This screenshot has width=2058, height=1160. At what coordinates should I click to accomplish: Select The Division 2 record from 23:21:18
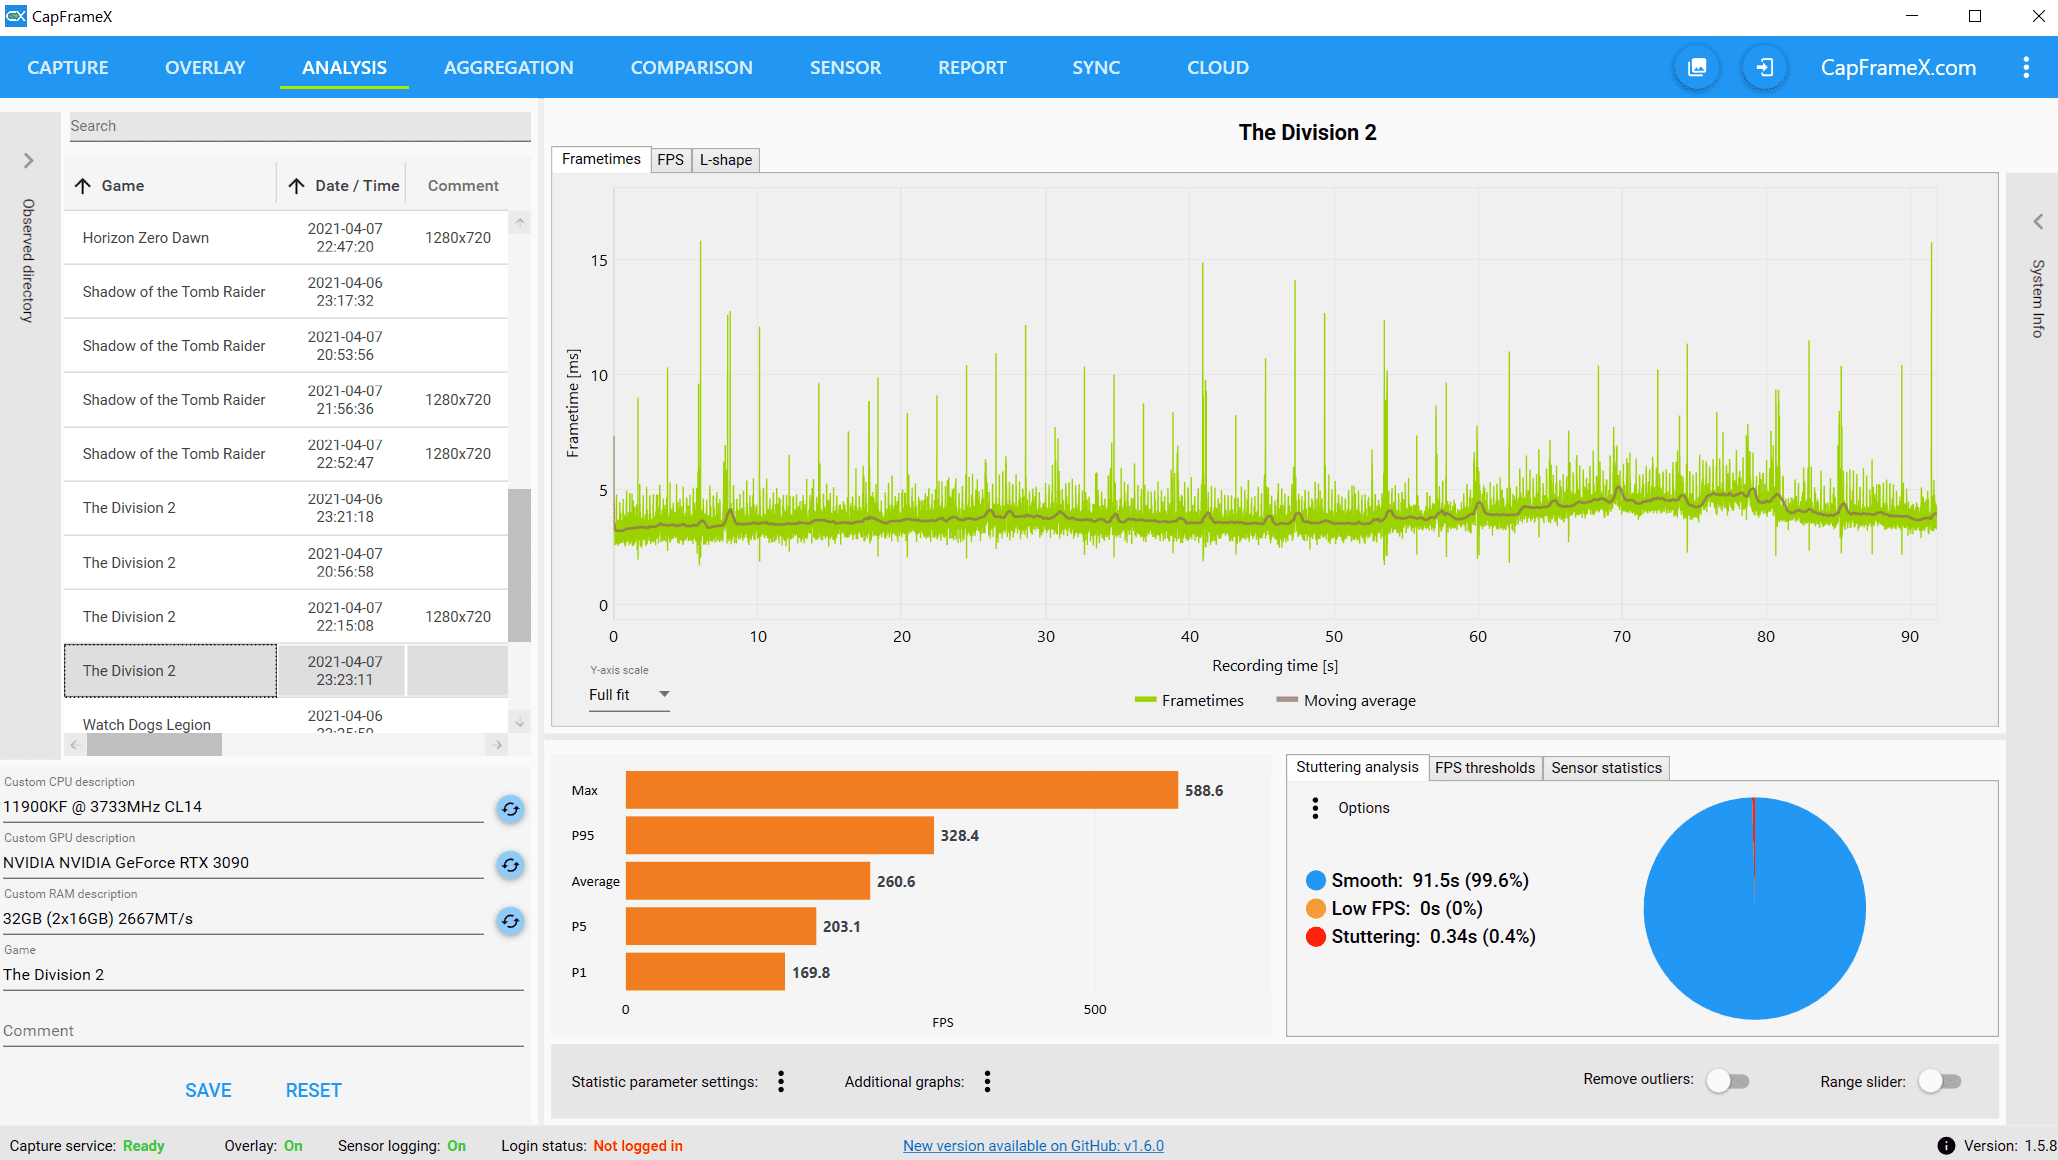pyautogui.click(x=286, y=508)
